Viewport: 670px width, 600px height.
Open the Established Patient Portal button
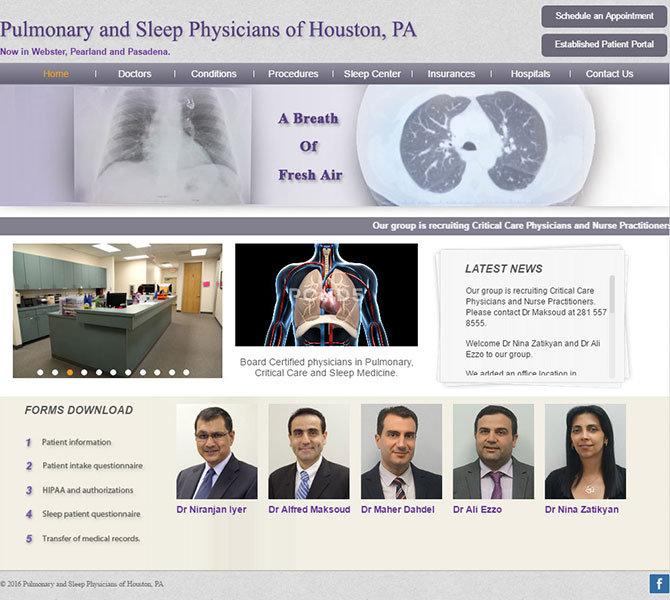click(604, 45)
